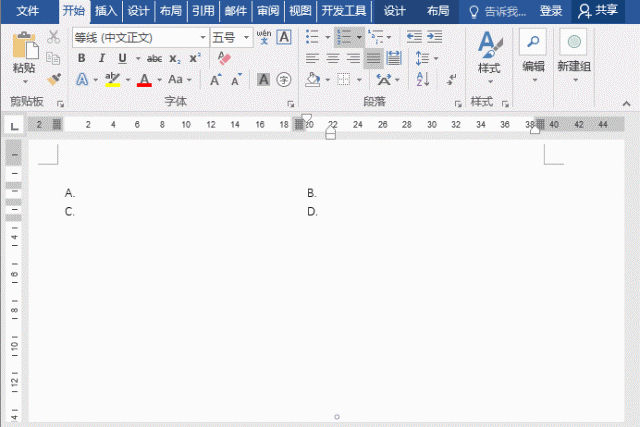Click the Distributed alignment icon
Viewport: 640px width, 427px height.
394,58
